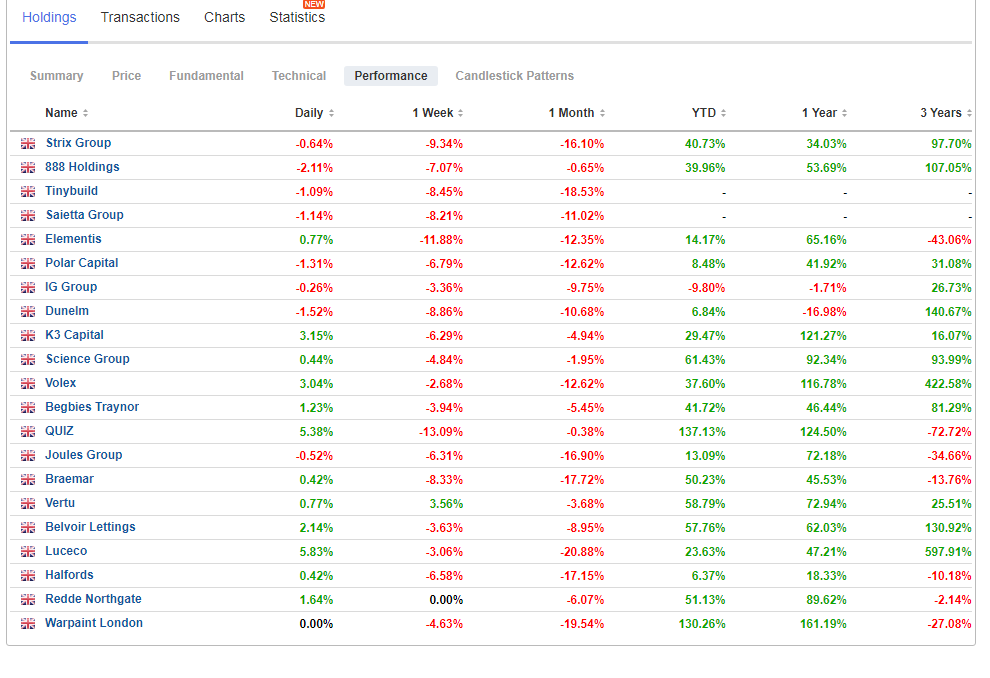The image size is (990, 678).
Task: Click the flag icon beside QUIZ
Action: pyautogui.click(x=28, y=431)
